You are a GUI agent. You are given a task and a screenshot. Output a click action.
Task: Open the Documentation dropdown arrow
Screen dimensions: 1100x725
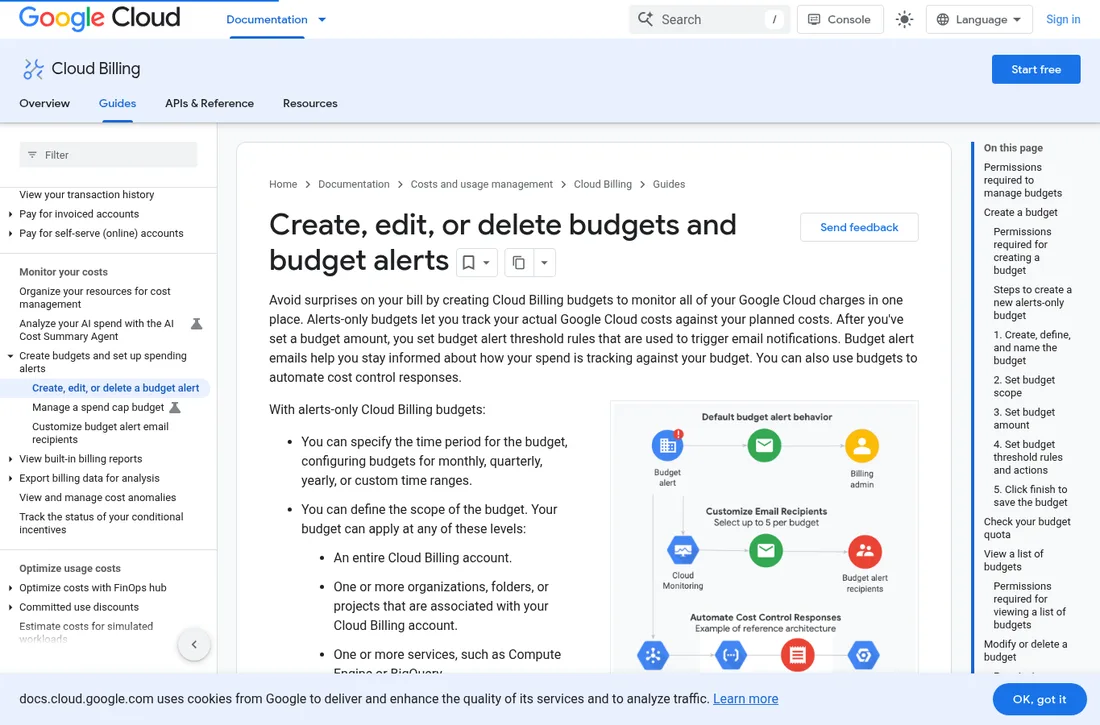322,20
